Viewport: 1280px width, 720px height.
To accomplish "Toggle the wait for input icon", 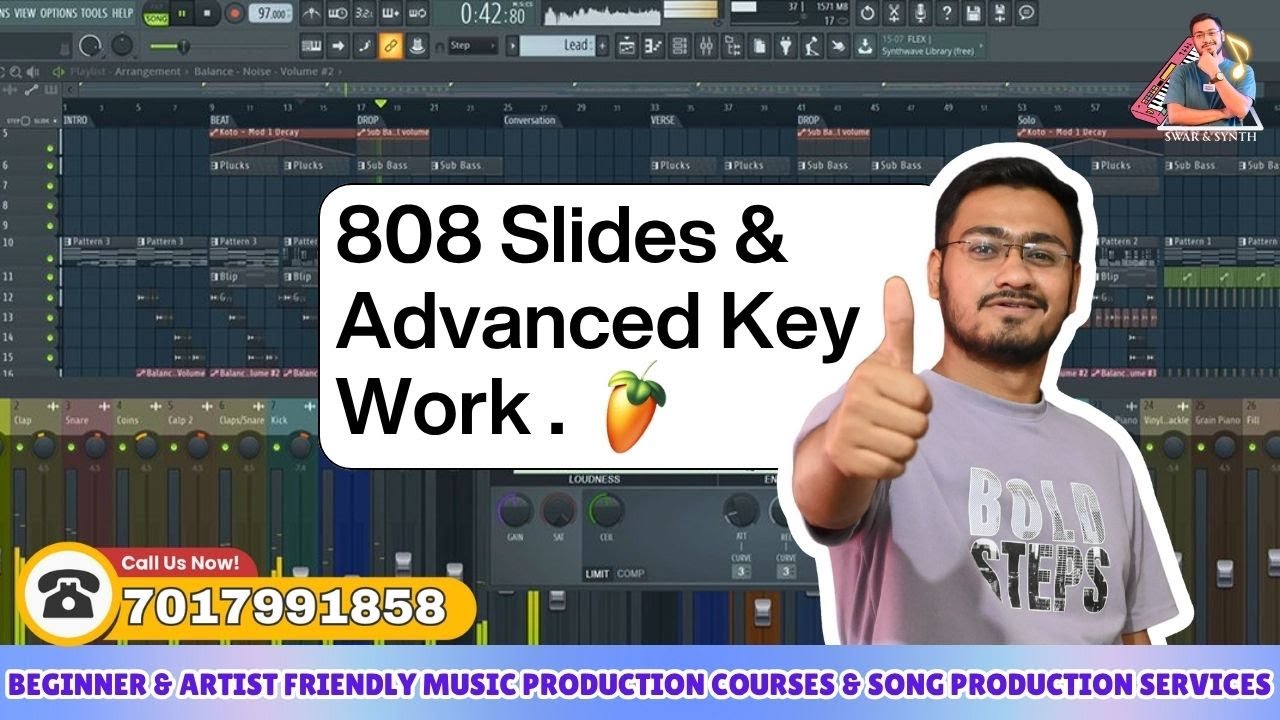I will (338, 14).
